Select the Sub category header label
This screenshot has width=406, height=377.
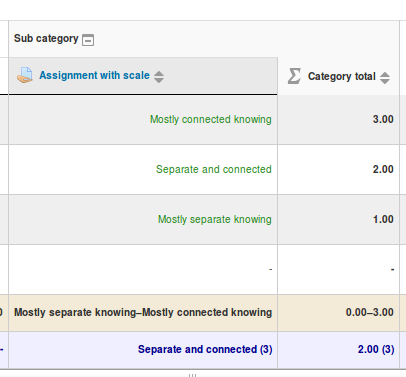(46, 39)
